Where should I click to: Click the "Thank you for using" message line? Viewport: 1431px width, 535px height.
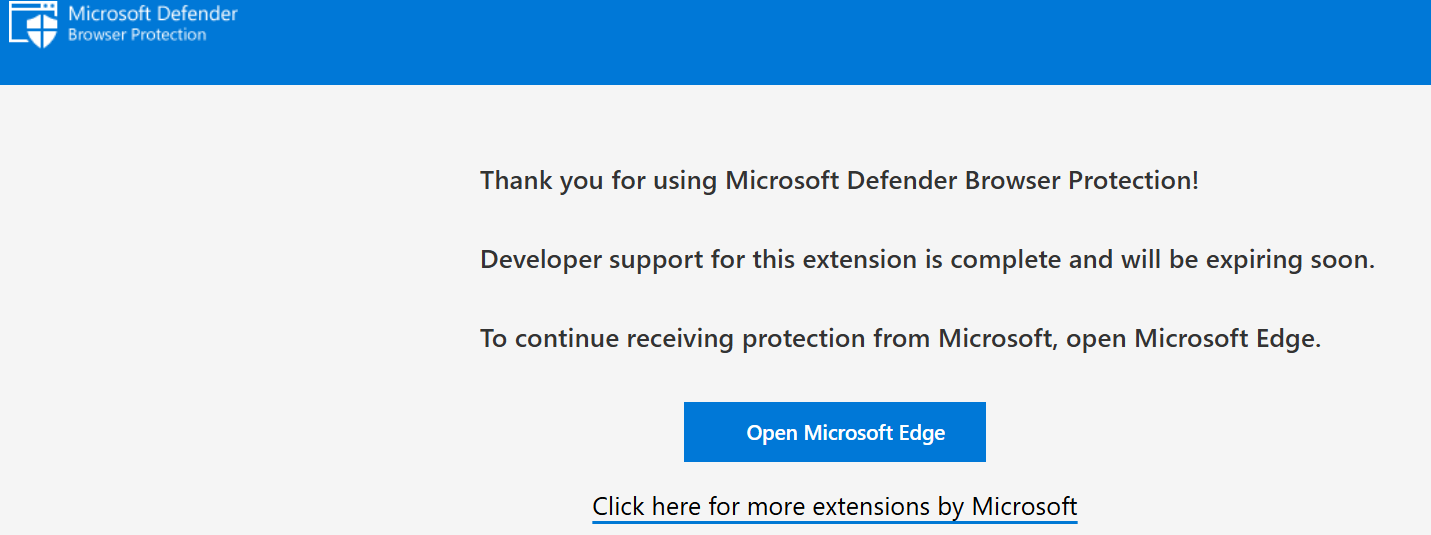click(x=839, y=181)
